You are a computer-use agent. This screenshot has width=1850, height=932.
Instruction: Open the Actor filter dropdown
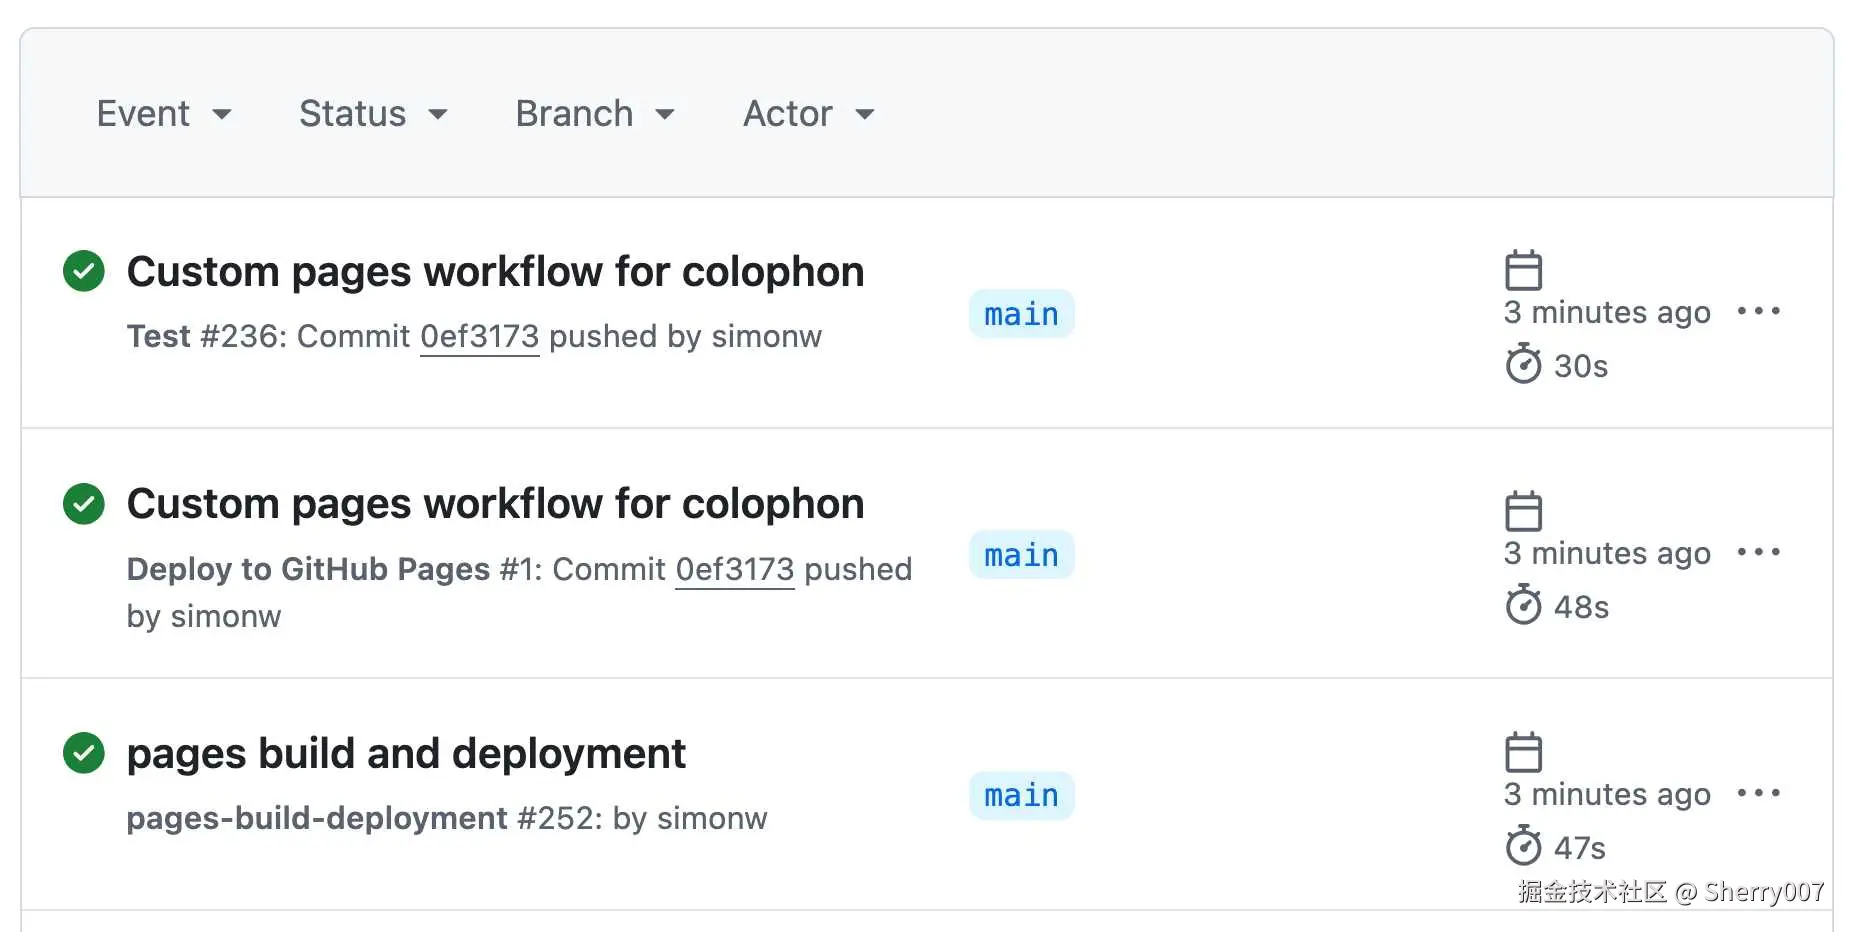pos(808,114)
